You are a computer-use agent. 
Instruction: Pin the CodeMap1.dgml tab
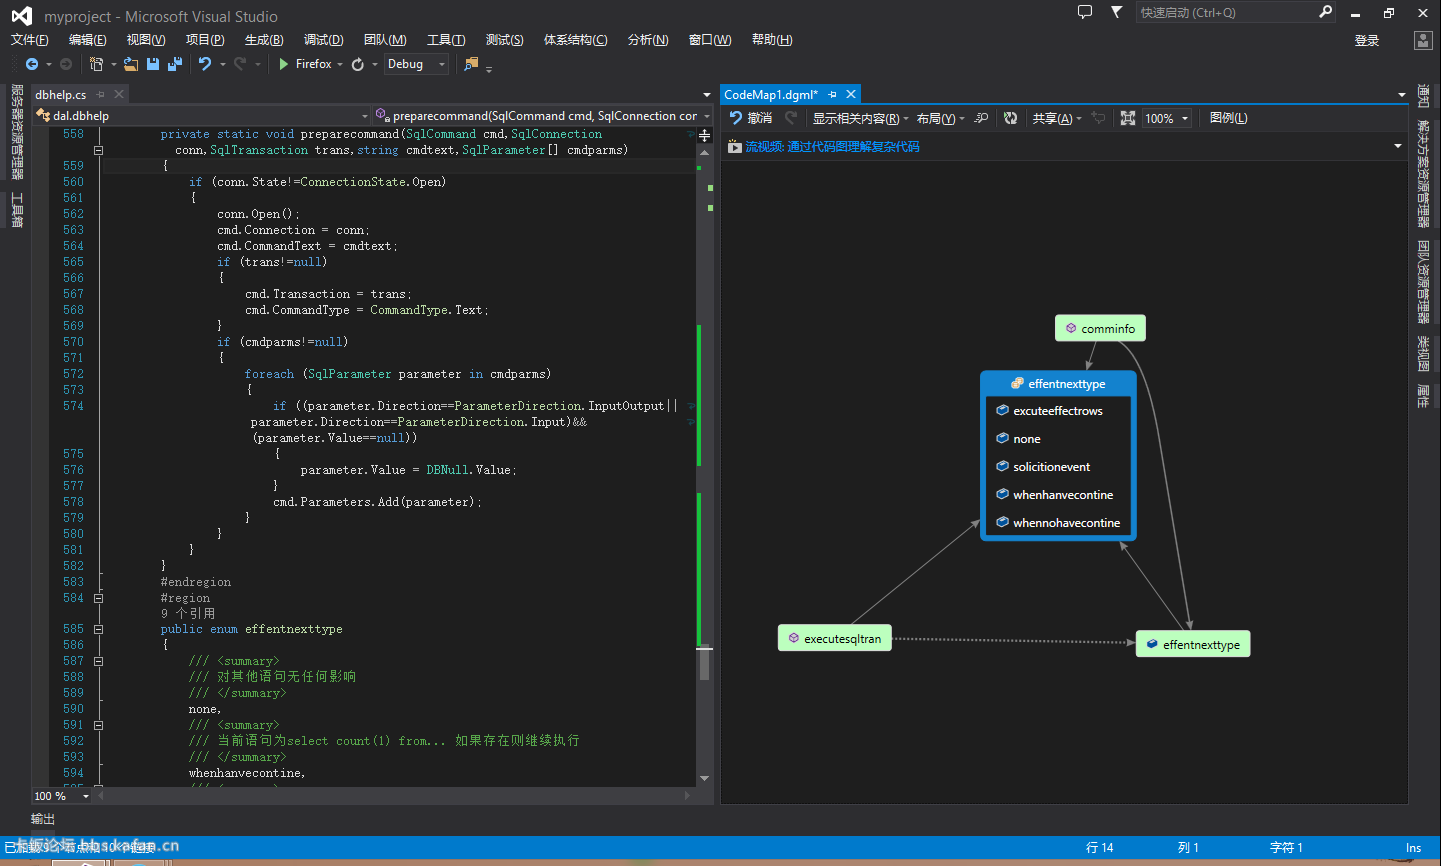832,94
